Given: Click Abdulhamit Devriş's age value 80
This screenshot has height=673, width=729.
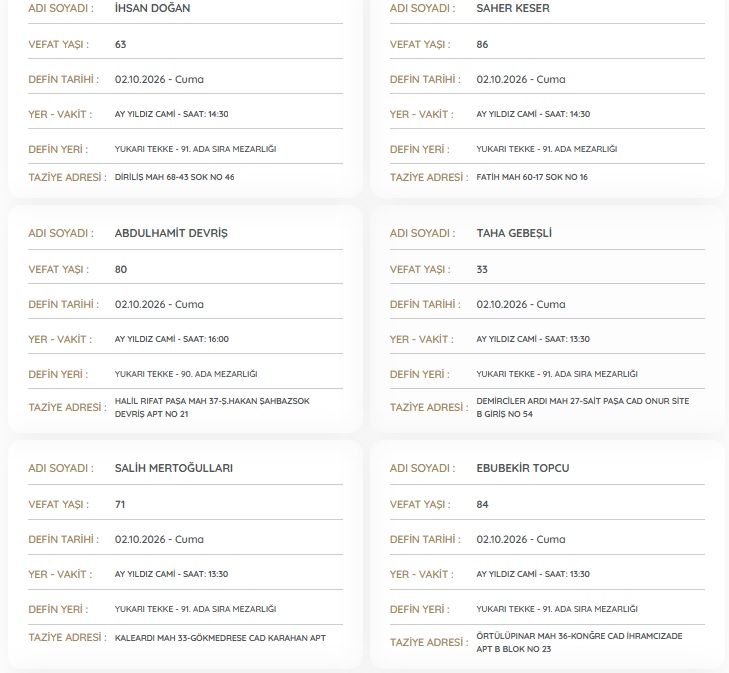Looking at the screenshot, I should [121, 269].
